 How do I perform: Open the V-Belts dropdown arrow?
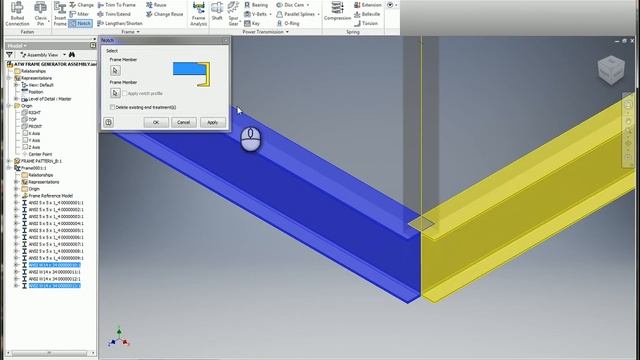click(270, 14)
